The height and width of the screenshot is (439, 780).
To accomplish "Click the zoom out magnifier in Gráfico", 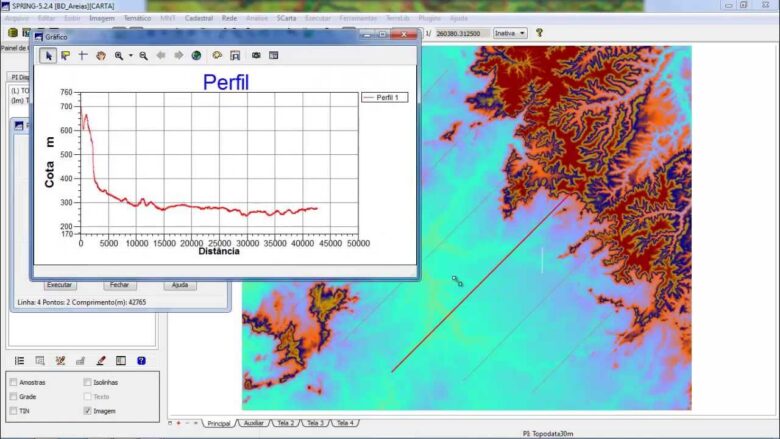I will [143, 56].
